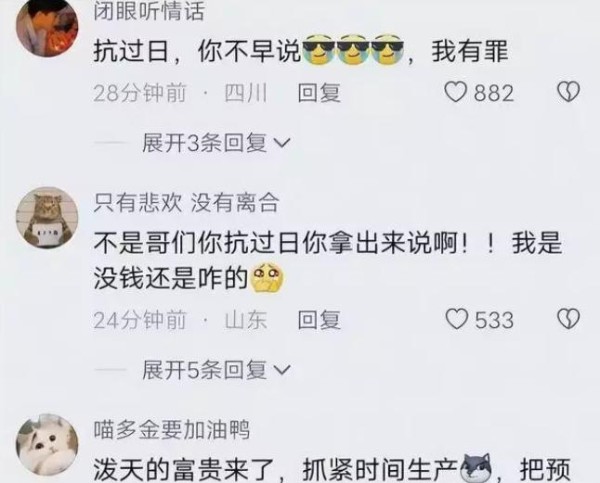Open username 喵多金要加油鸭
This screenshot has width=600, height=483.
tap(172, 429)
